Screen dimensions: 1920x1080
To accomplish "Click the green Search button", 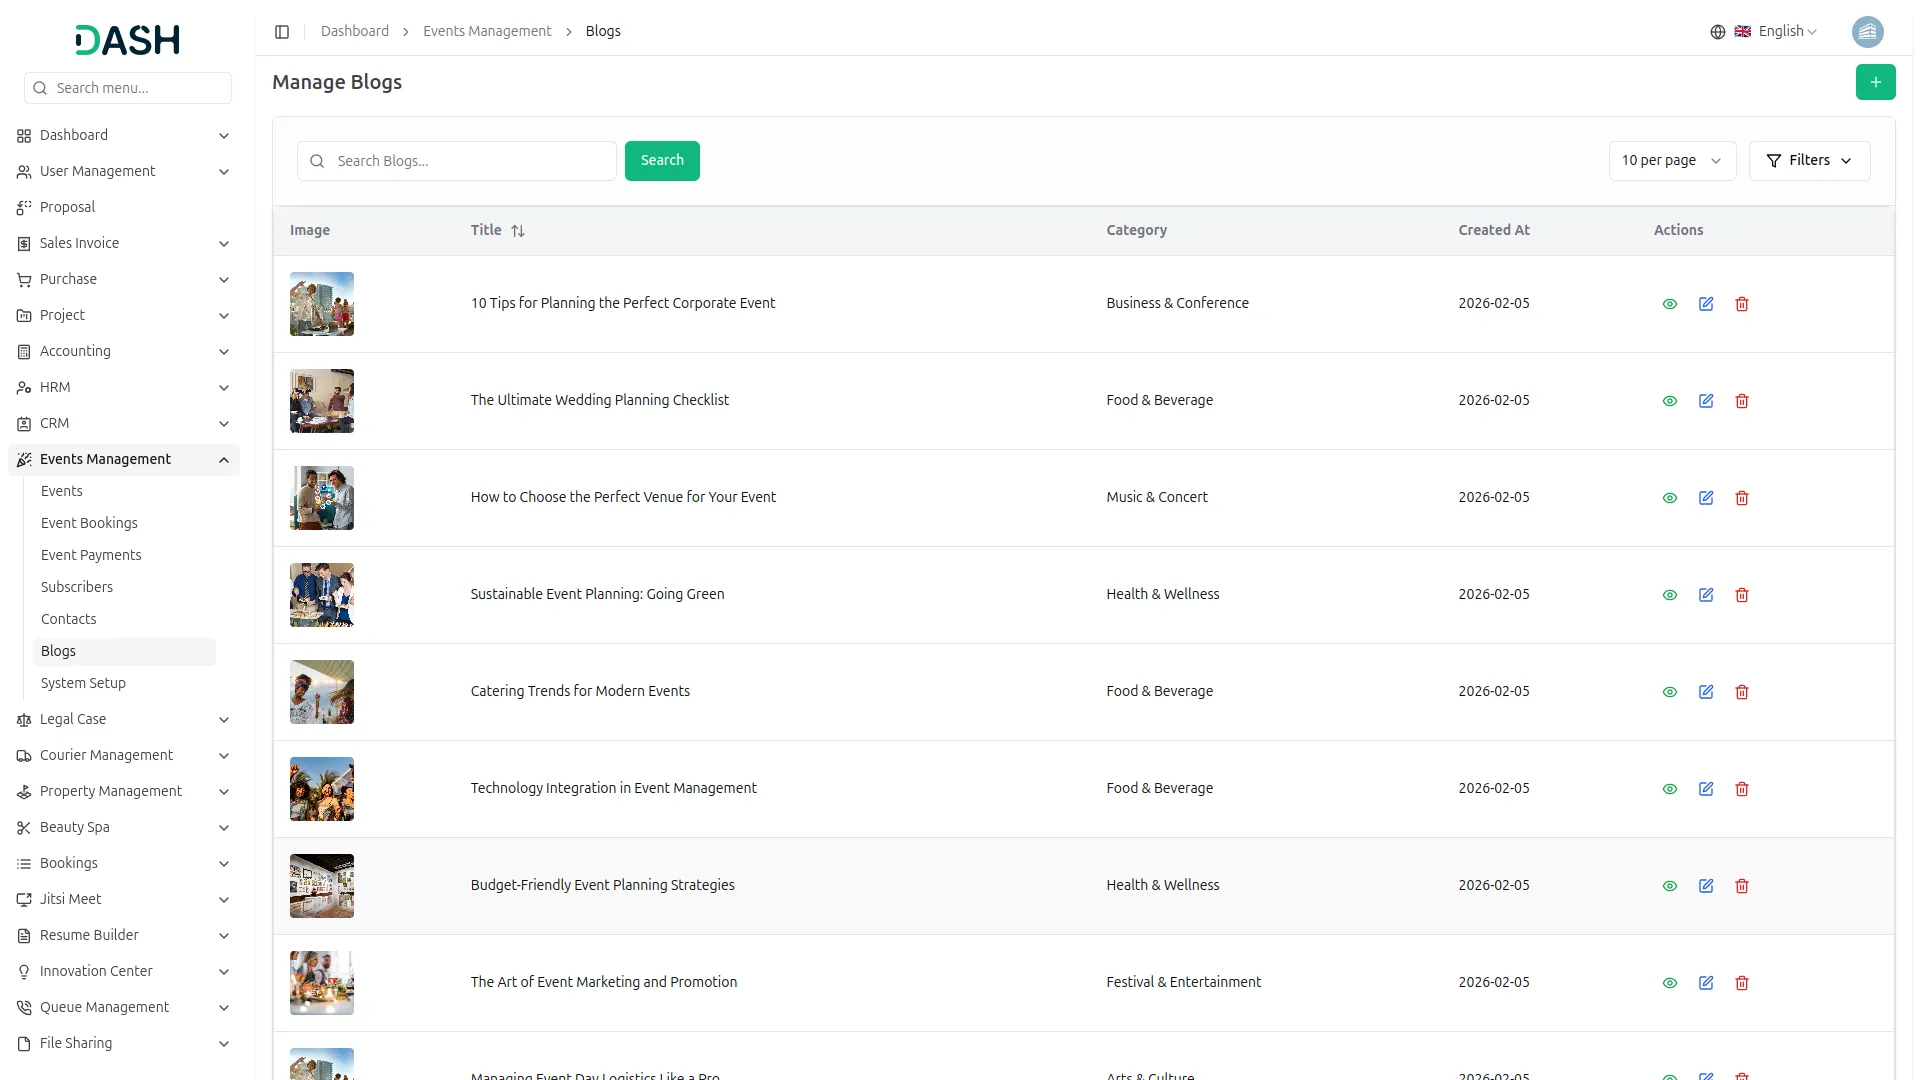I will pos(662,161).
